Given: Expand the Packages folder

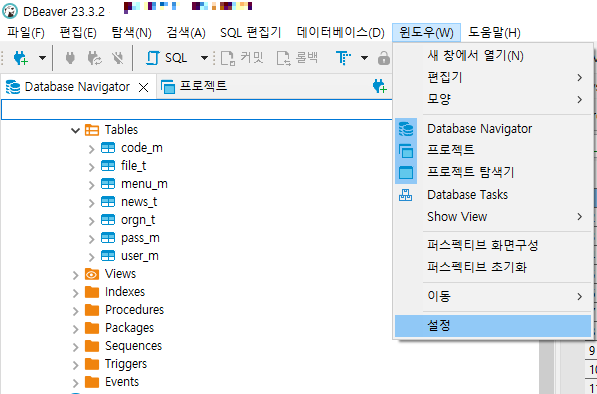Looking at the screenshot, I should coord(75,329).
